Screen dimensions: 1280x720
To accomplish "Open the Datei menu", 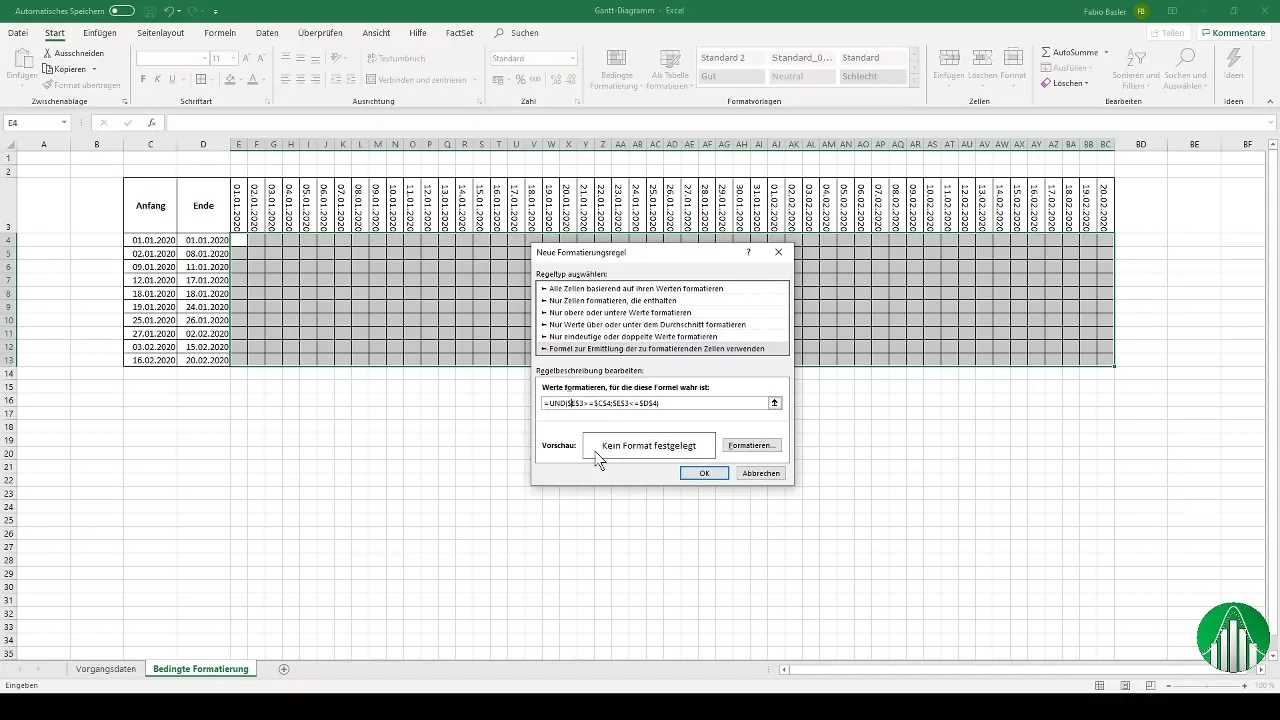I will (x=18, y=33).
